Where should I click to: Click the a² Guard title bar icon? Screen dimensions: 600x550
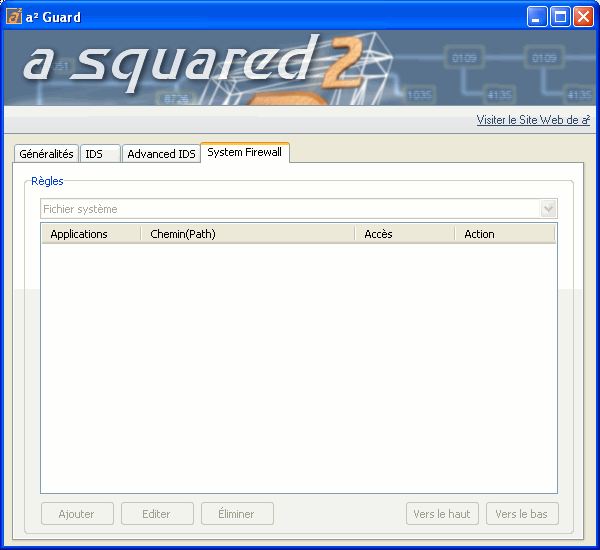(14, 16)
